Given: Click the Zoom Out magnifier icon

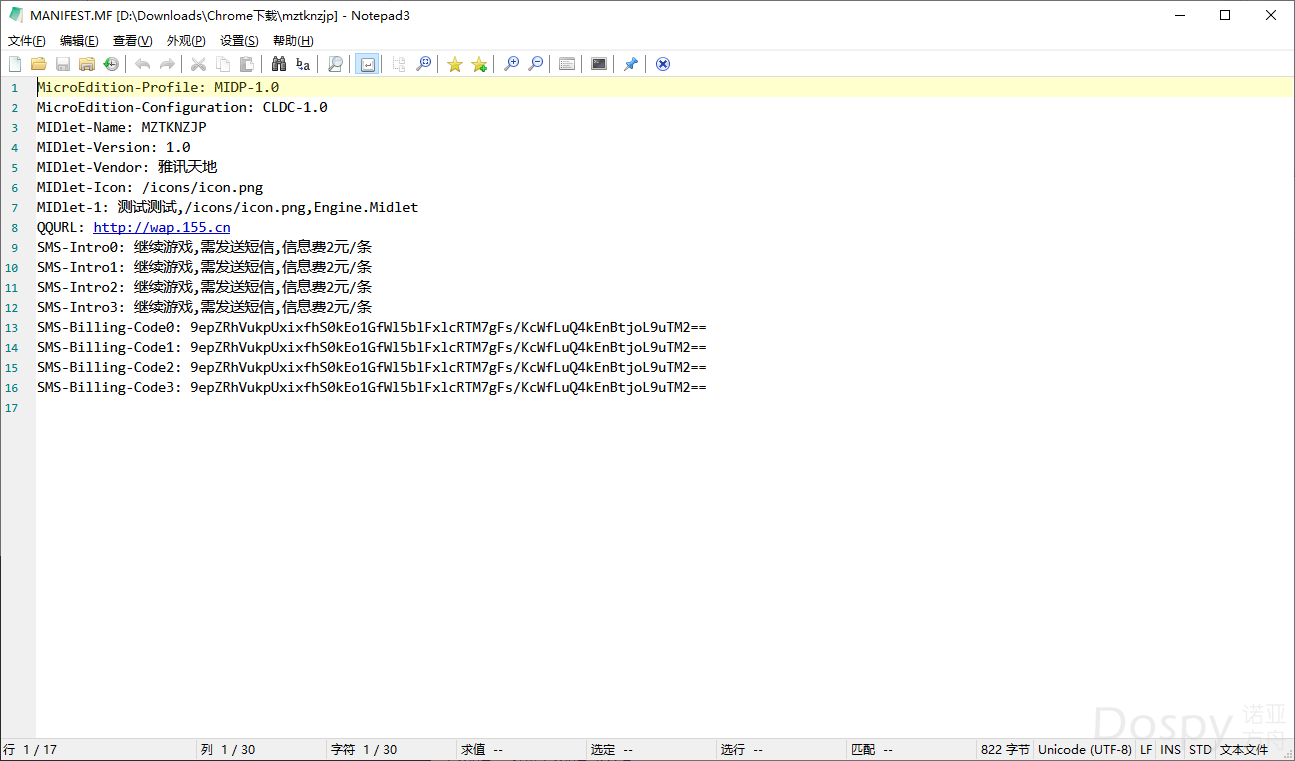Looking at the screenshot, I should 536,64.
